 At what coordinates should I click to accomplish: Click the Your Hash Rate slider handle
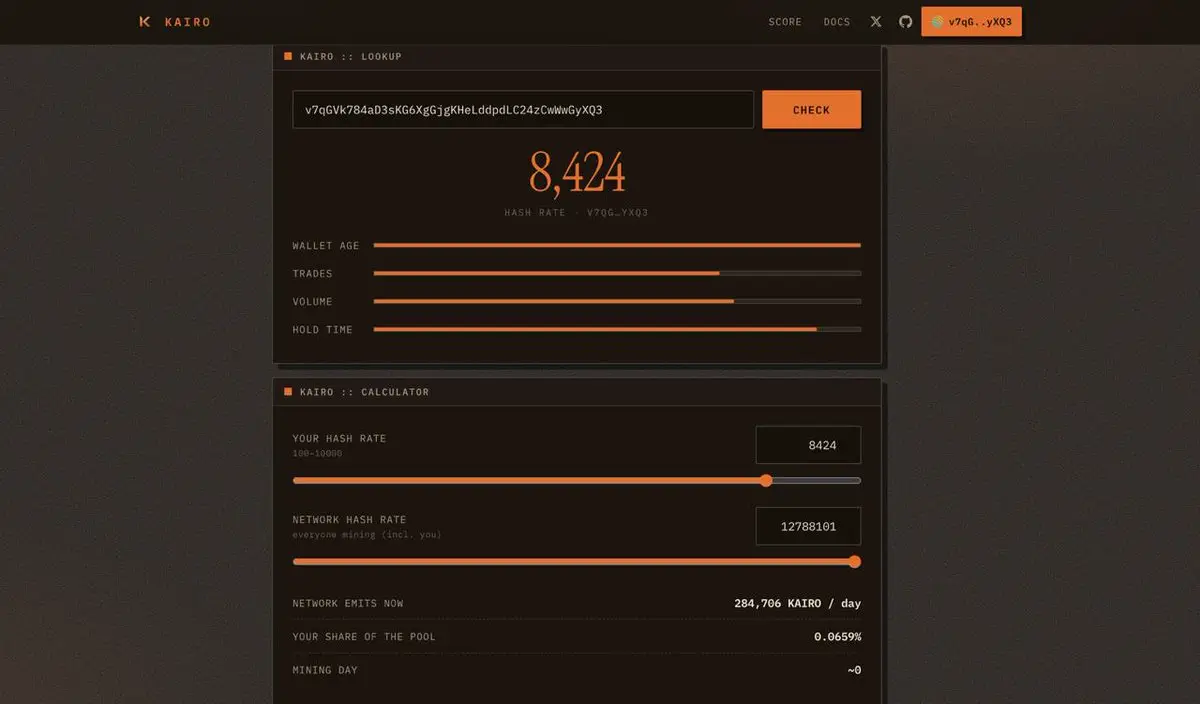coord(766,481)
